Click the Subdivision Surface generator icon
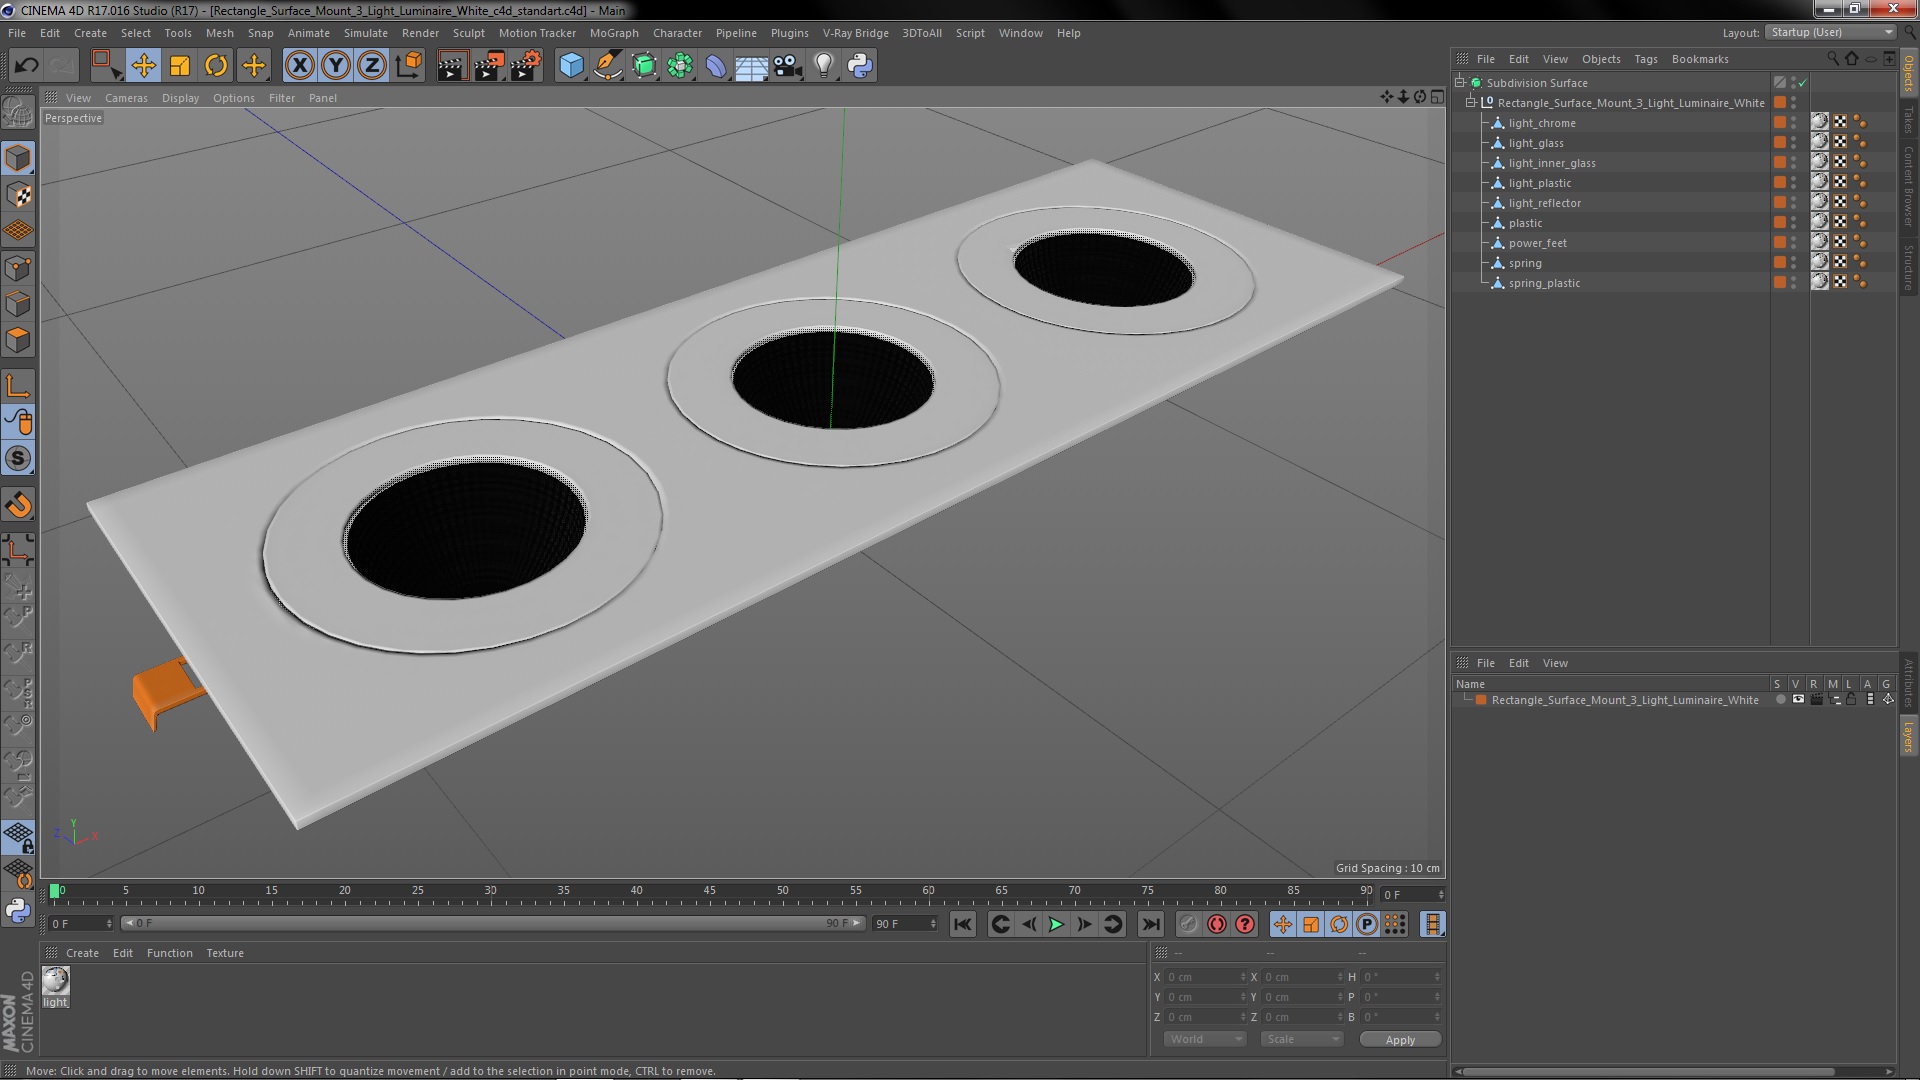Image resolution: width=1920 pixels, height=1080 pixels. (x=644, y=66)
